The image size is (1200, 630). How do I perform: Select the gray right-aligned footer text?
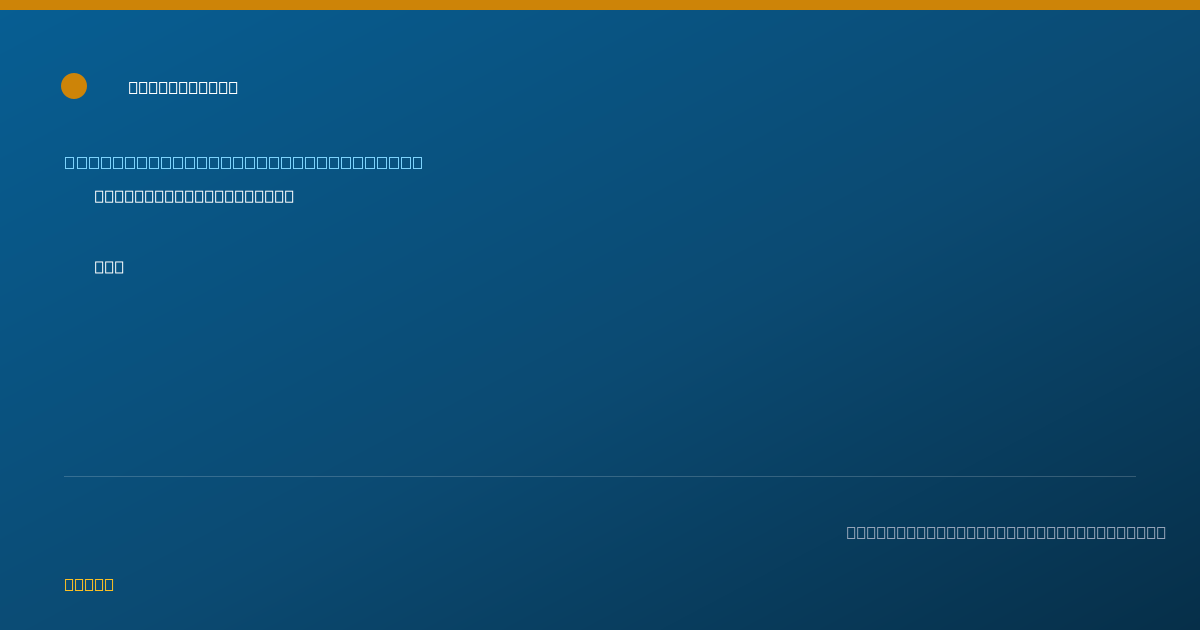pyautogui.click(x=1006, y=532)
